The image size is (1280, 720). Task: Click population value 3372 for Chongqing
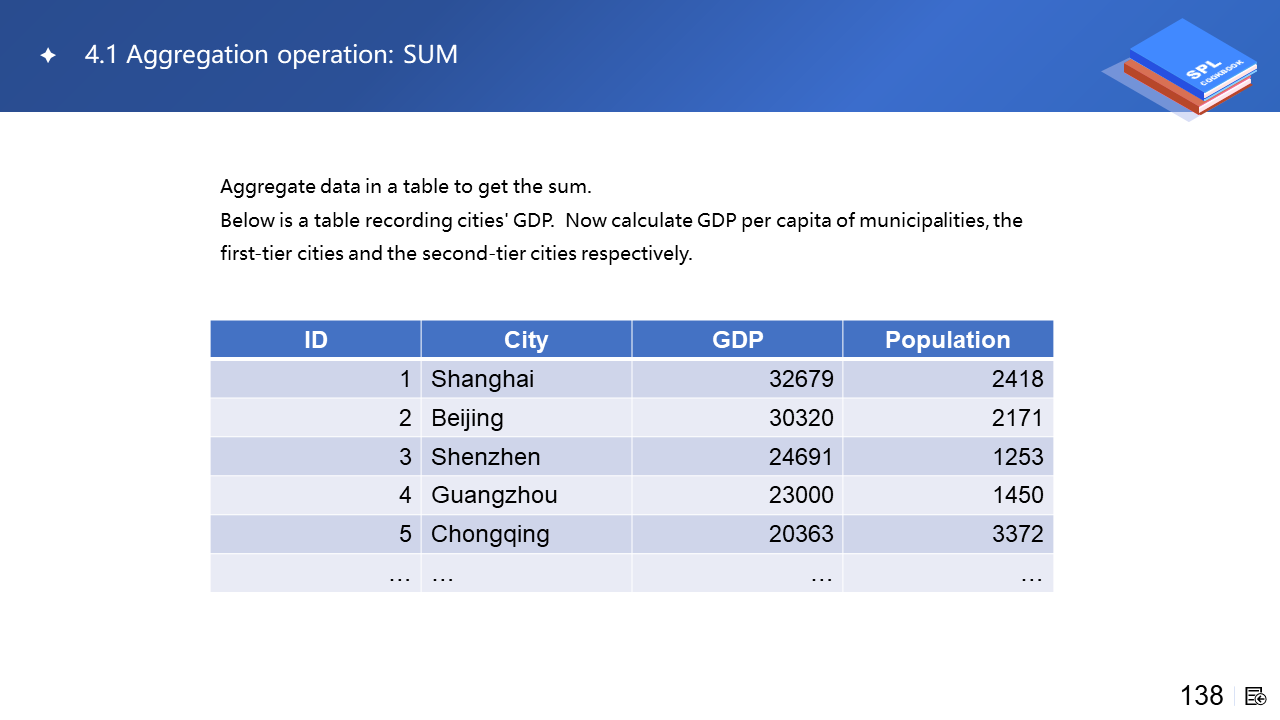(1017, 534)
